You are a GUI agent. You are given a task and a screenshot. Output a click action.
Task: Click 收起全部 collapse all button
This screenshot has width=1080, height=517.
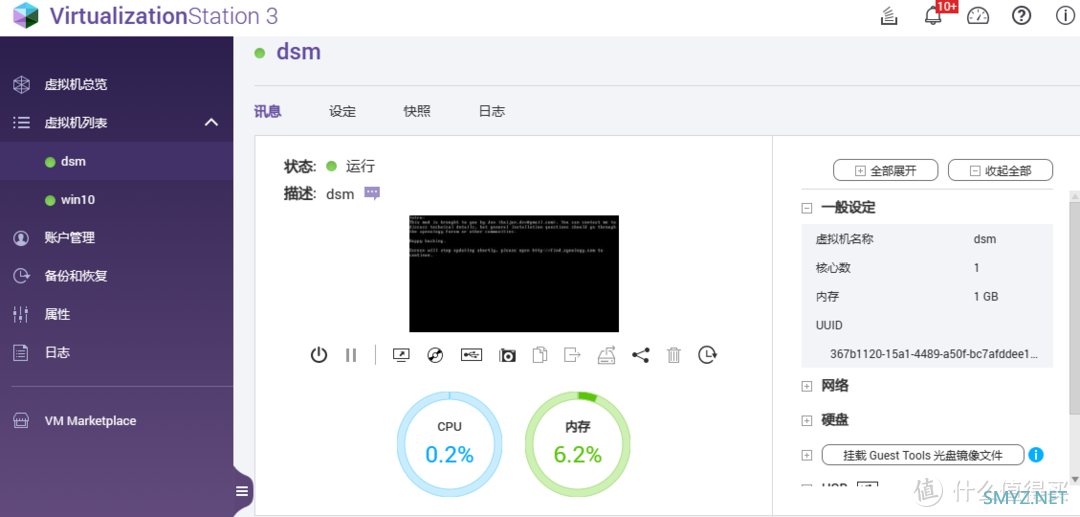tap(1000, 171)
